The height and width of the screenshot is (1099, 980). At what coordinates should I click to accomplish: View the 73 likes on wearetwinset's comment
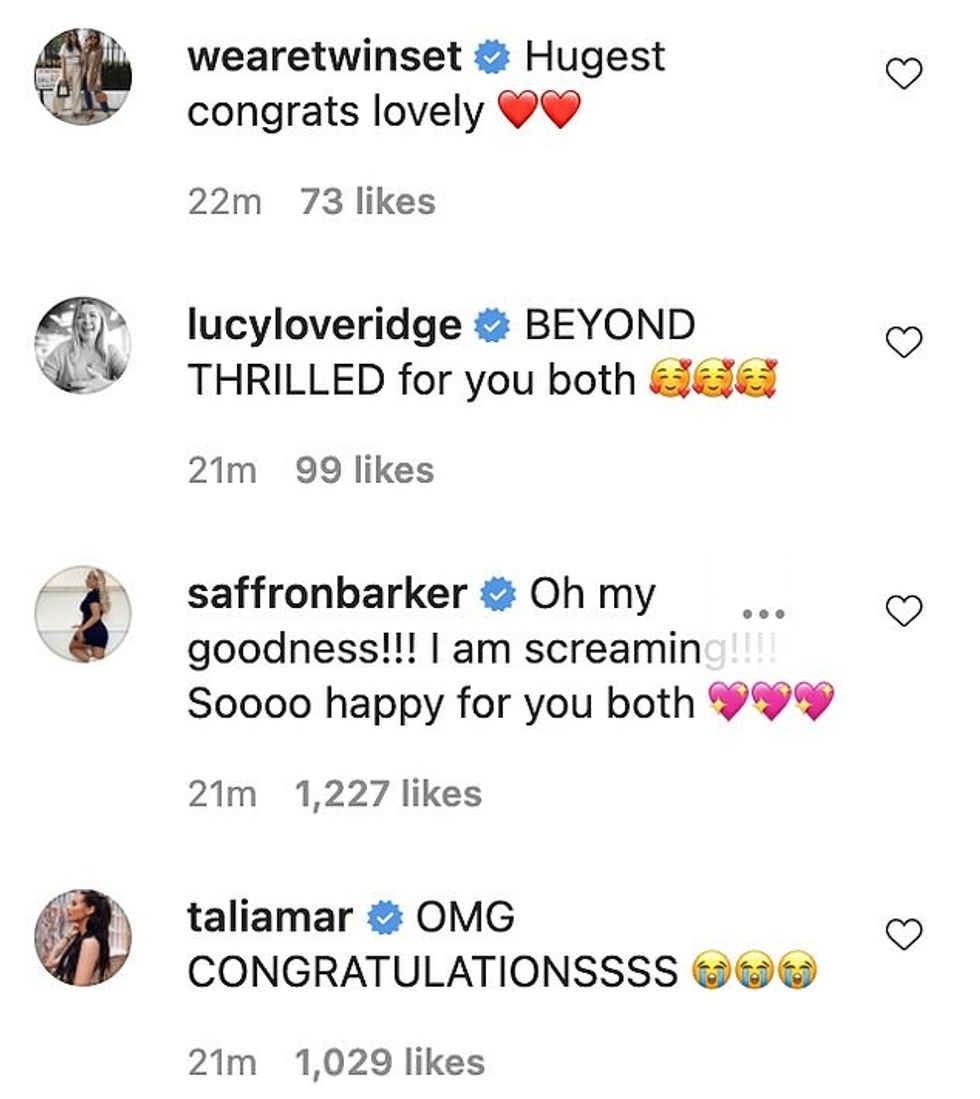coord(367,201)
